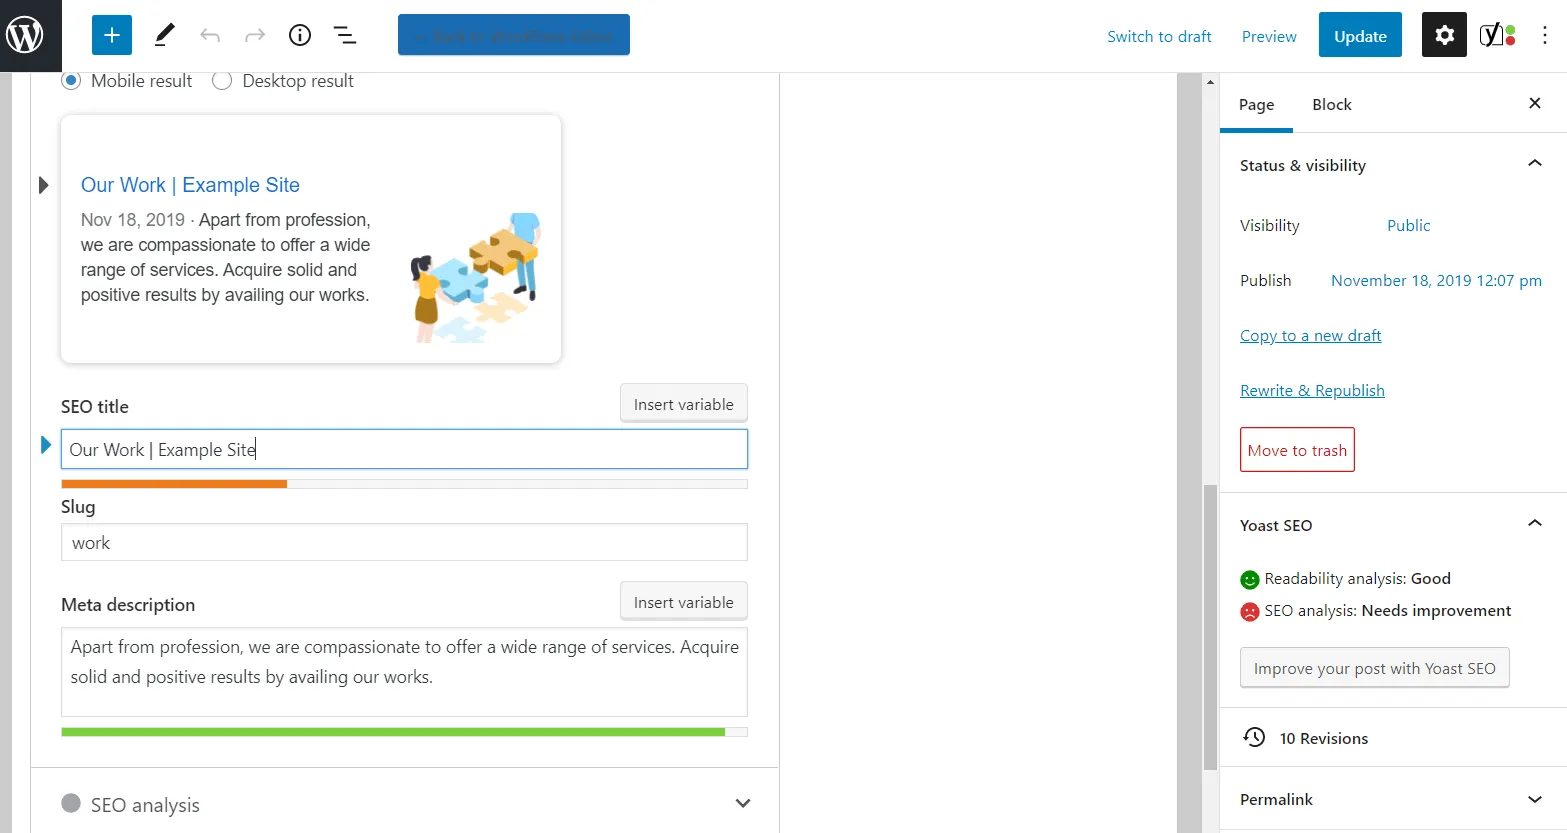The width and height of the screenshot is (1567, 833).
Task: Select the Desktop result radio button
Action: point(222,81)
